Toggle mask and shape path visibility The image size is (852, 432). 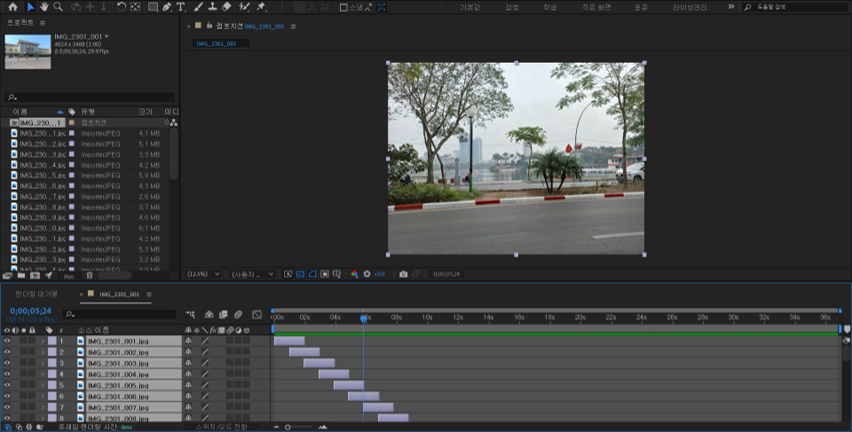point(312,274)
